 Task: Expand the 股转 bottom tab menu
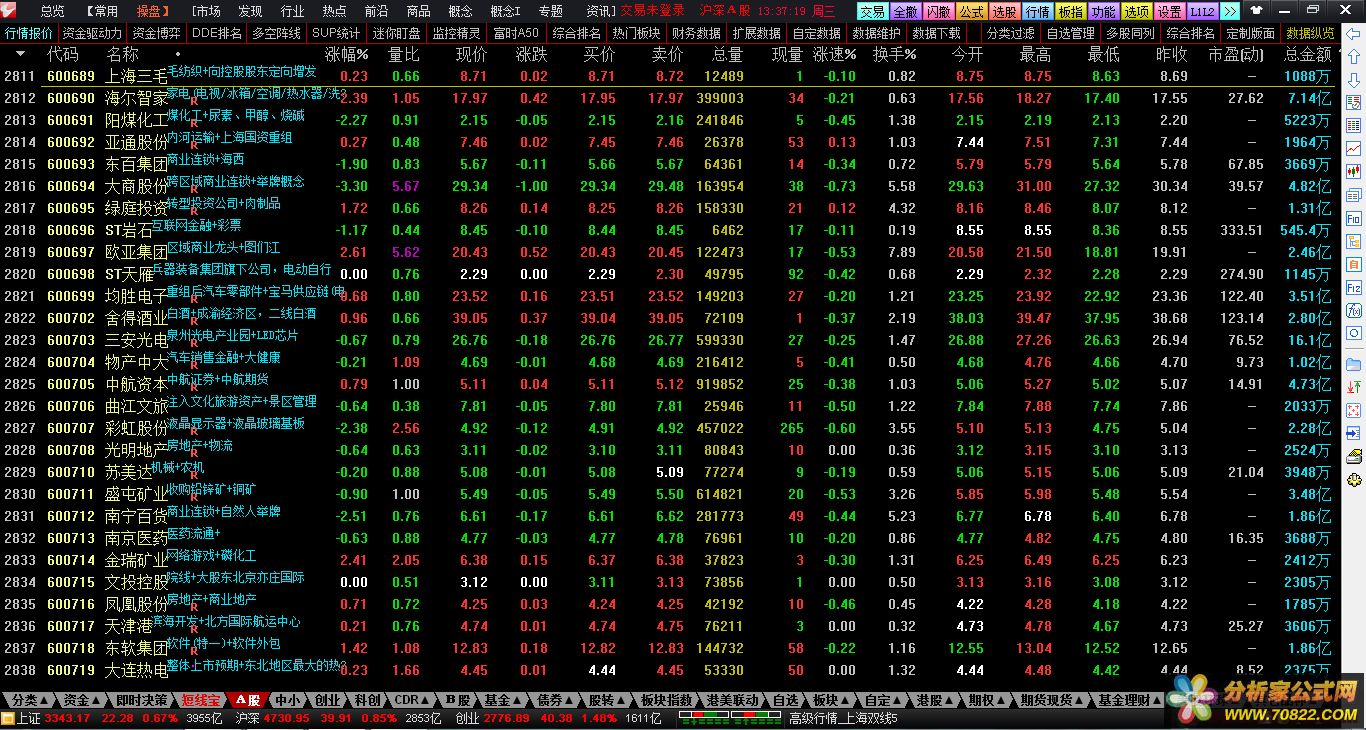[622, 701]
